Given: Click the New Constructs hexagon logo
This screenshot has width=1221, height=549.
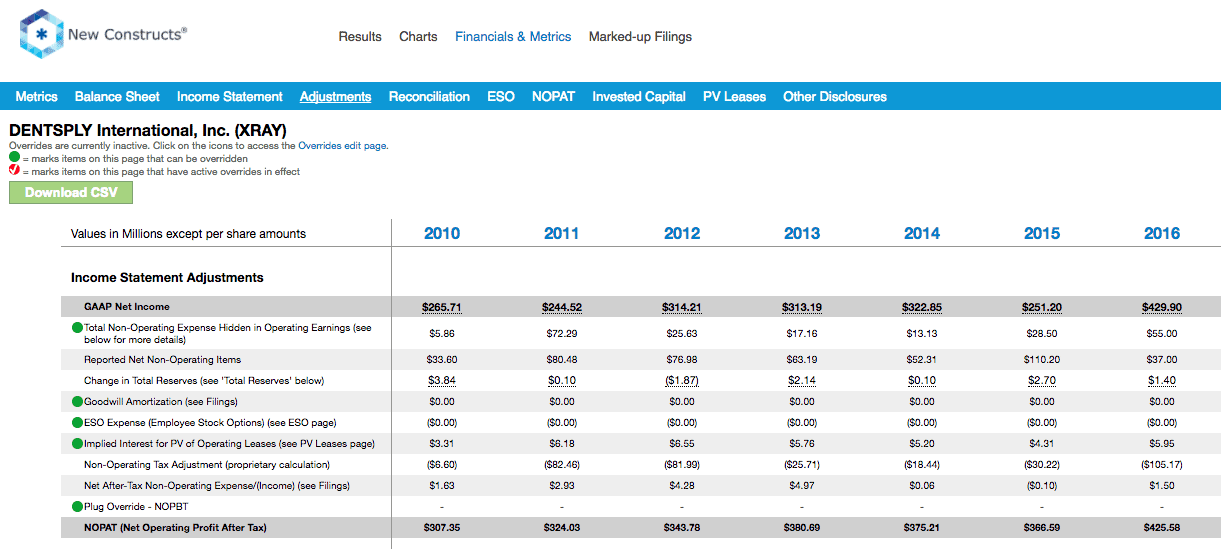Looking at the screenshot, I should [x=40, y=35].
